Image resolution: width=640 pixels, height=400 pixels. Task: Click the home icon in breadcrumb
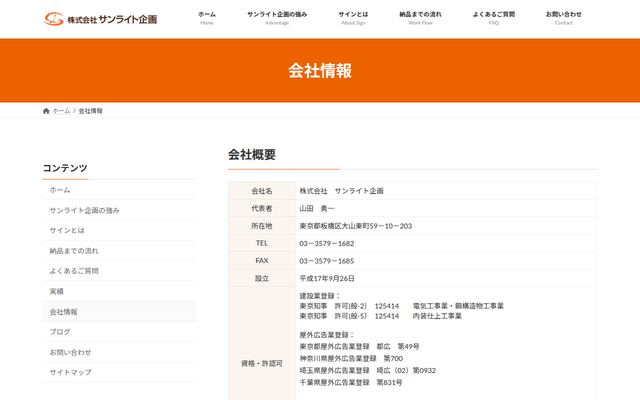[46, 111]
